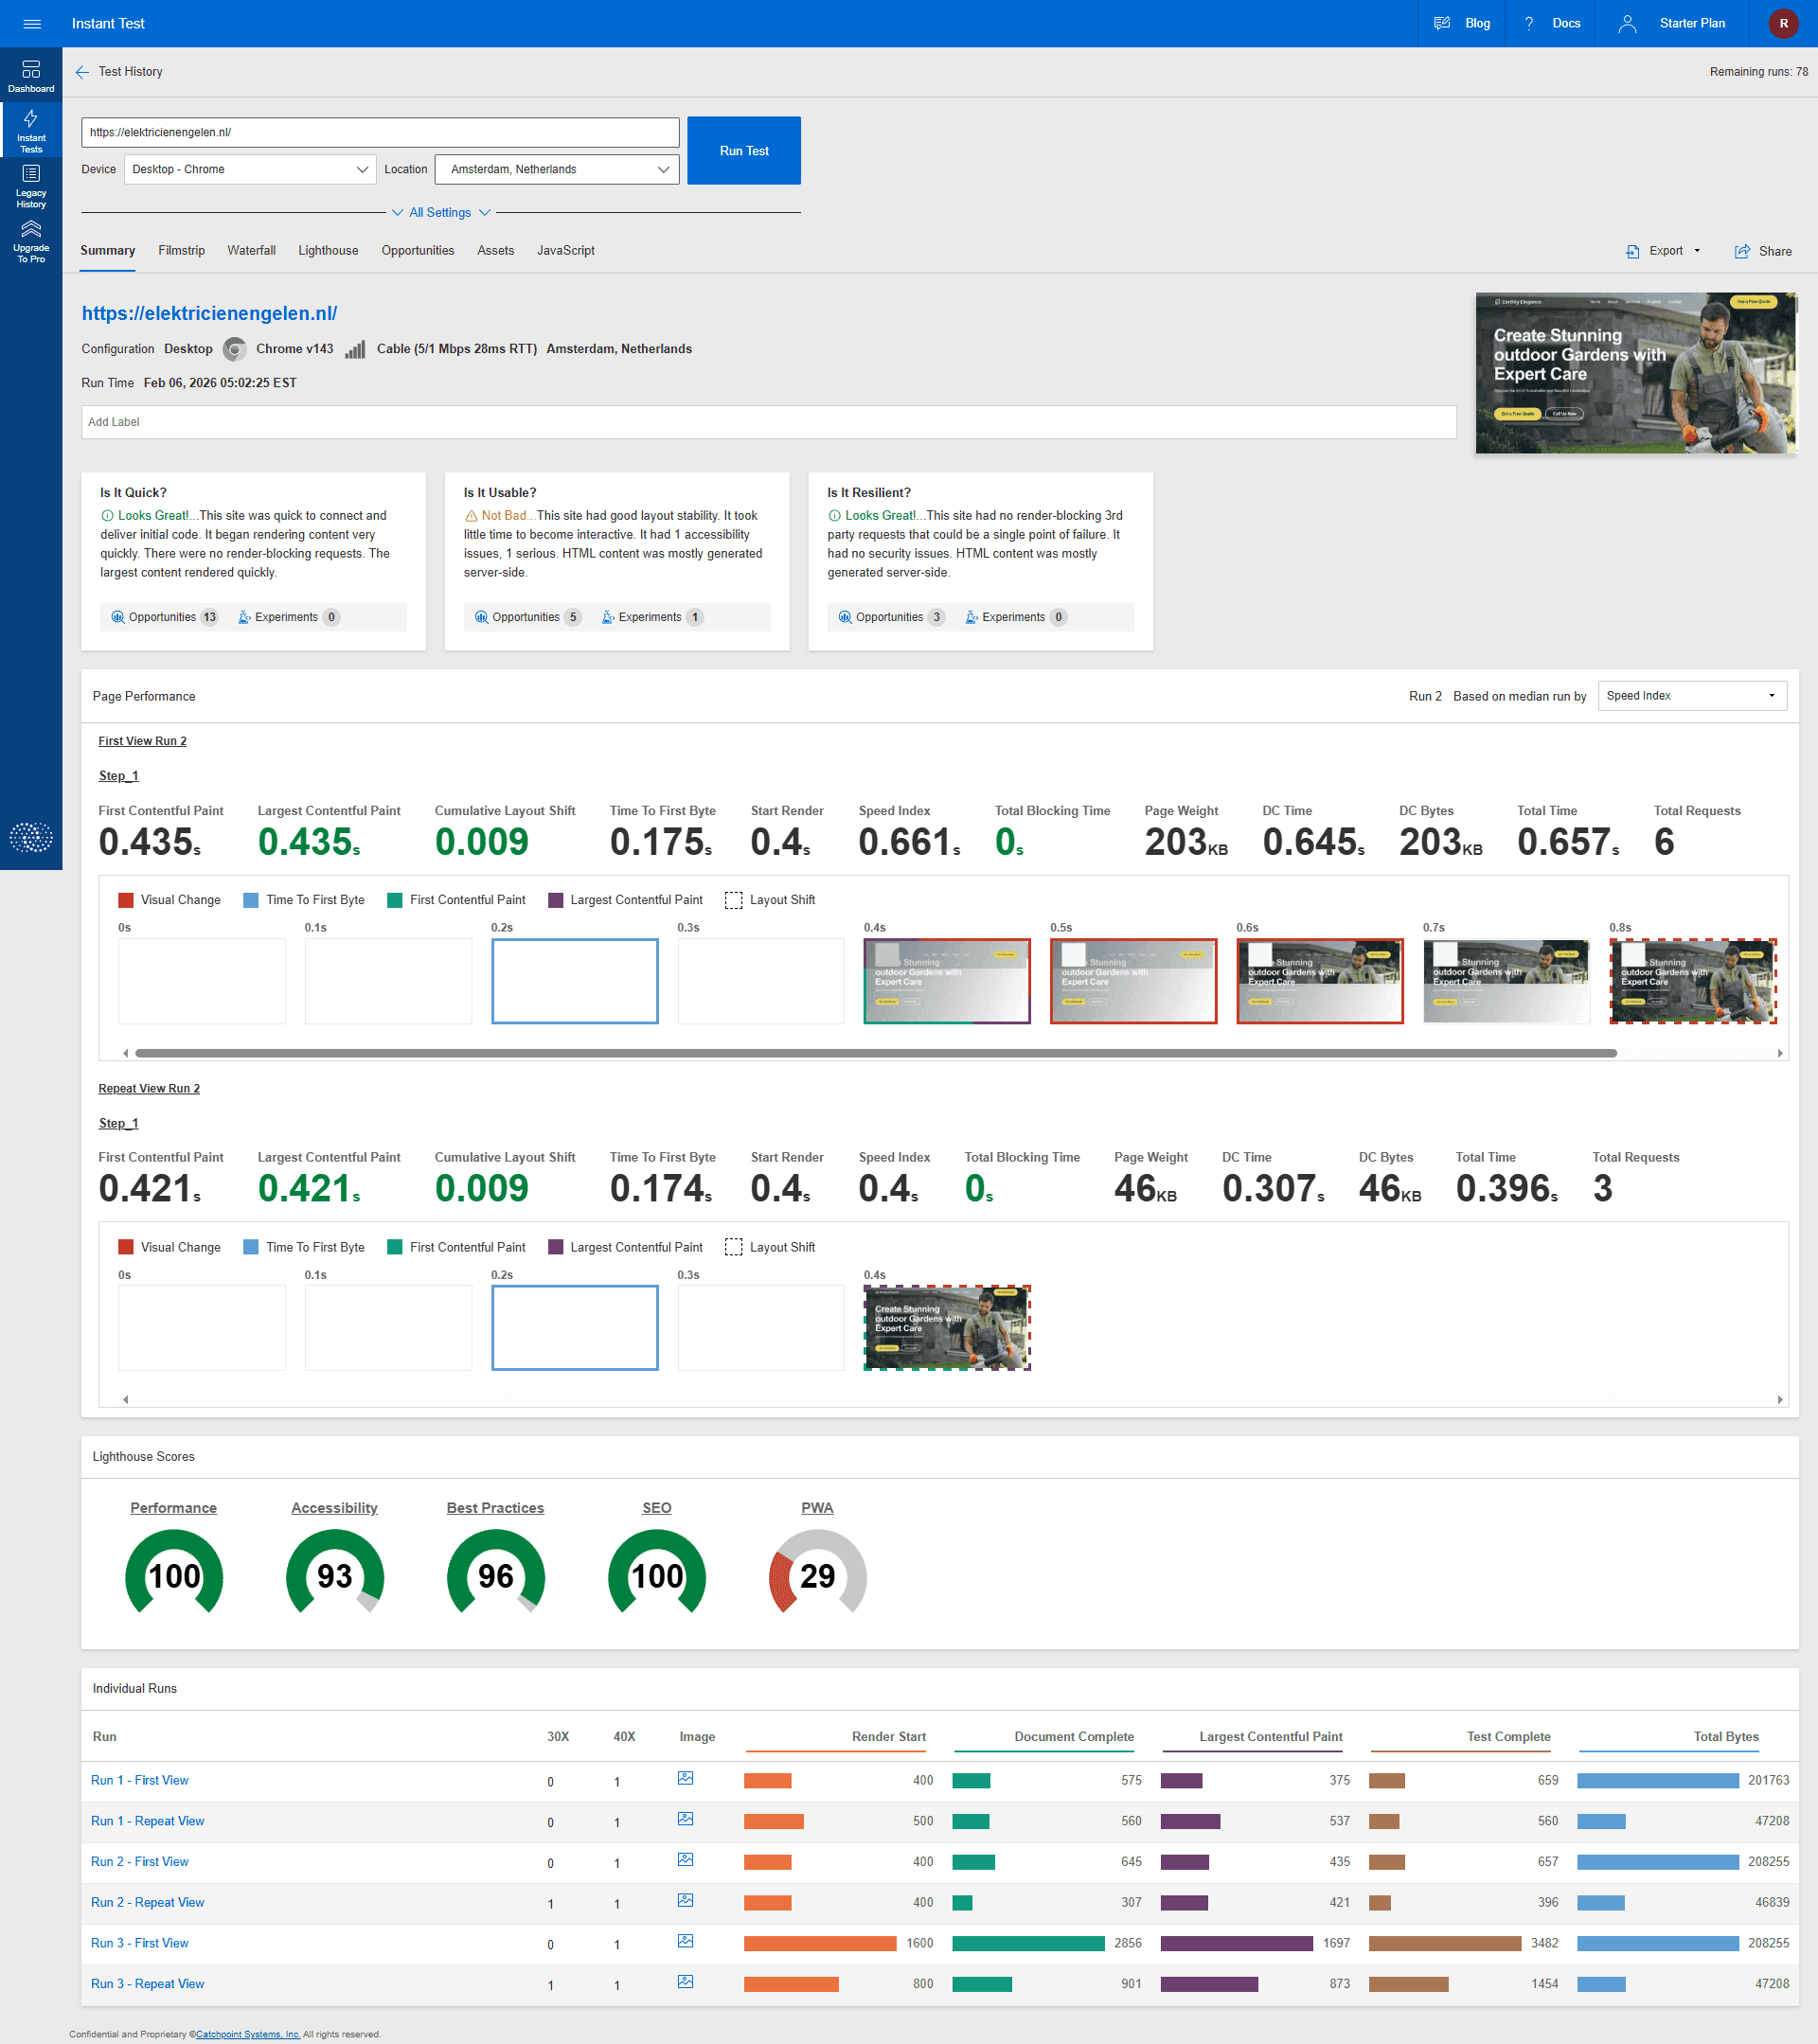Click the first view filmstrip horizontal scrollbar

875,1053
